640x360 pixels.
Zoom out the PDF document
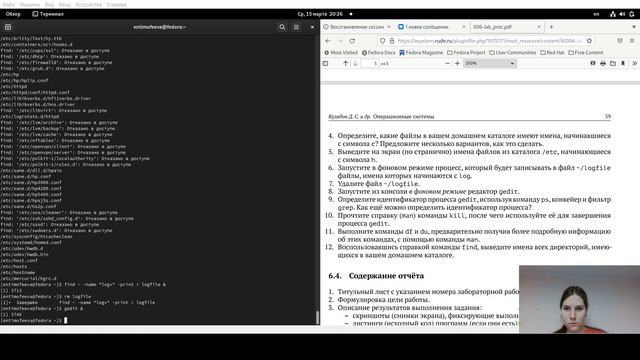coord(447,63)
